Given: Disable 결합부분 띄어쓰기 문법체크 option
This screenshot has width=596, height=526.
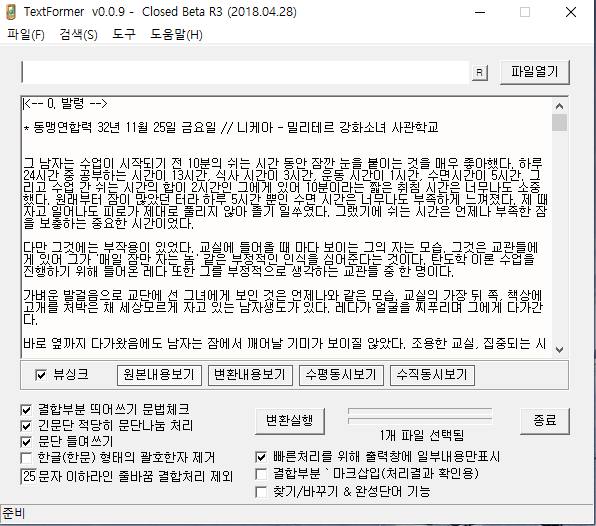Looking at the screenshot, I should tap(26, 410).
